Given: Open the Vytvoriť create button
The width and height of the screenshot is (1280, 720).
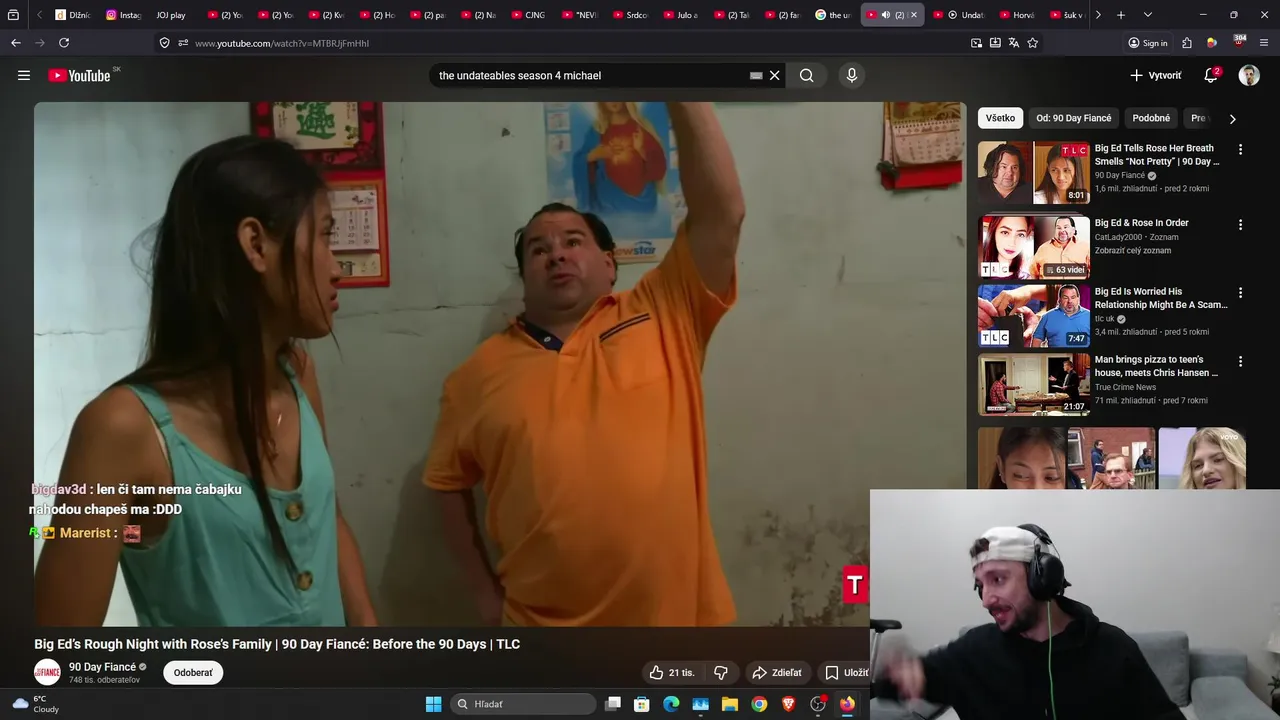Looking at the screenshot, I should click(x=1156, y=75).
